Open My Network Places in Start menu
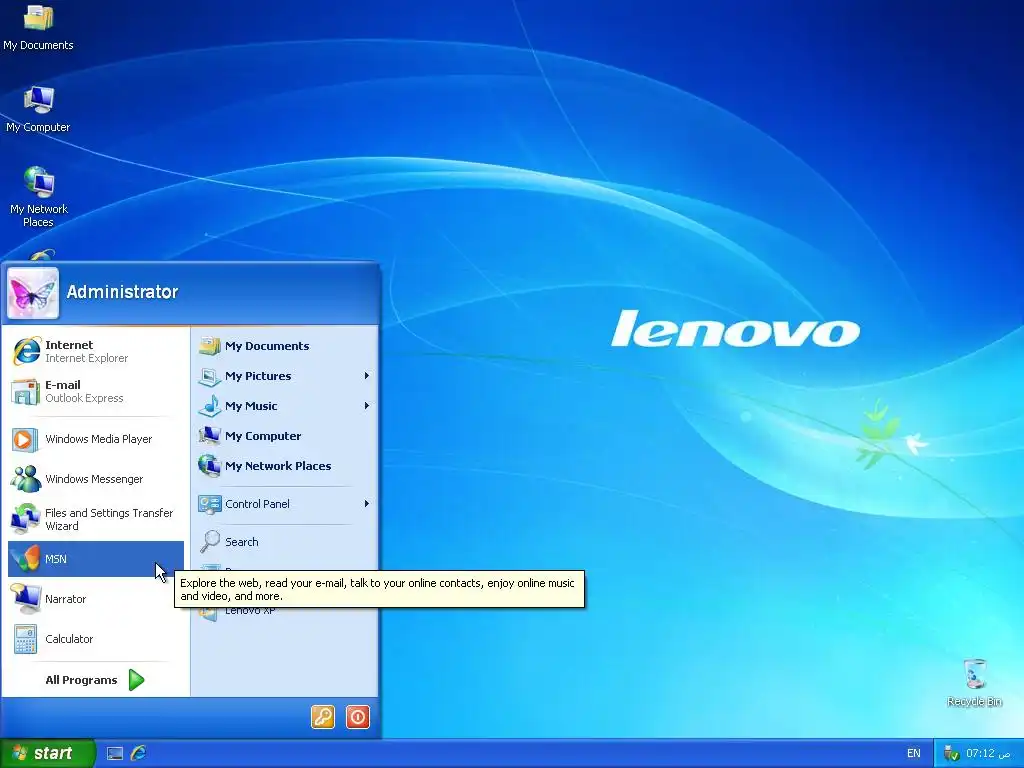 285,466
